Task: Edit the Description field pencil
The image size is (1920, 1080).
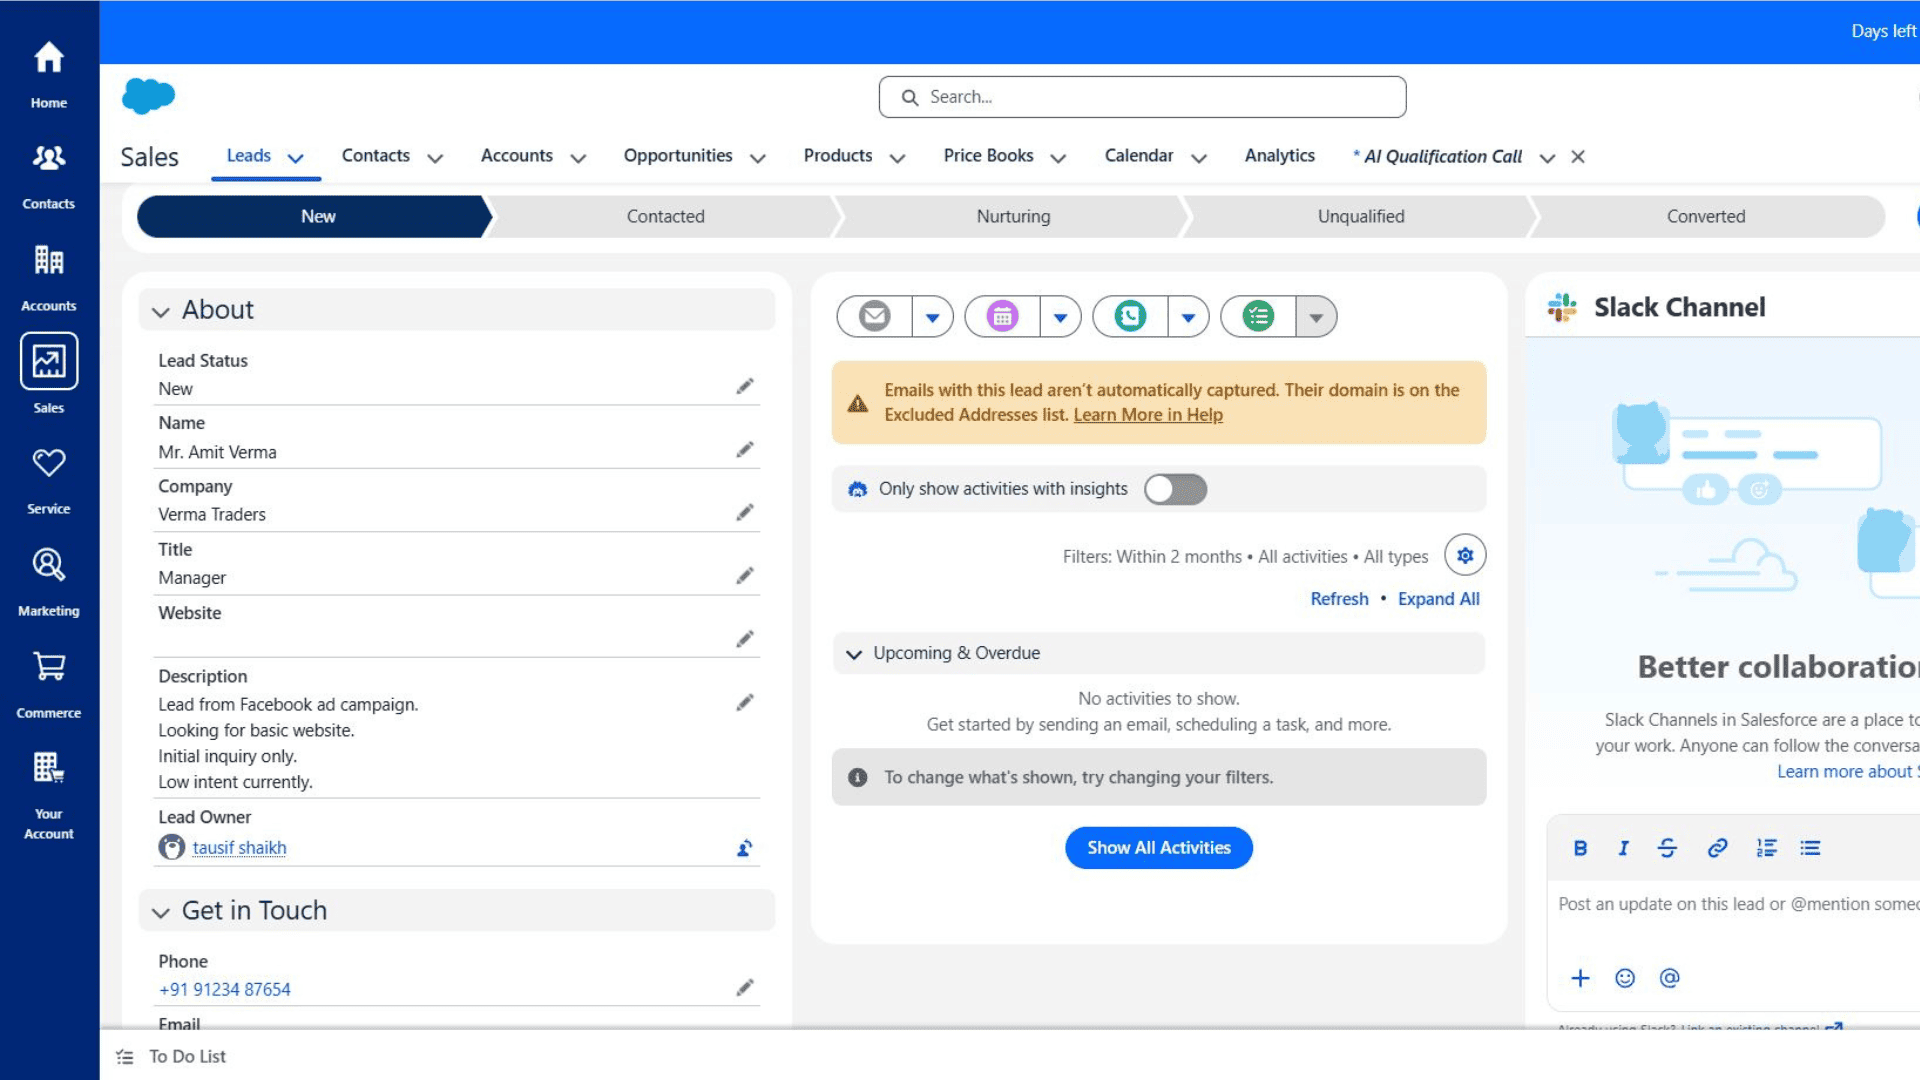Action: 745,702
